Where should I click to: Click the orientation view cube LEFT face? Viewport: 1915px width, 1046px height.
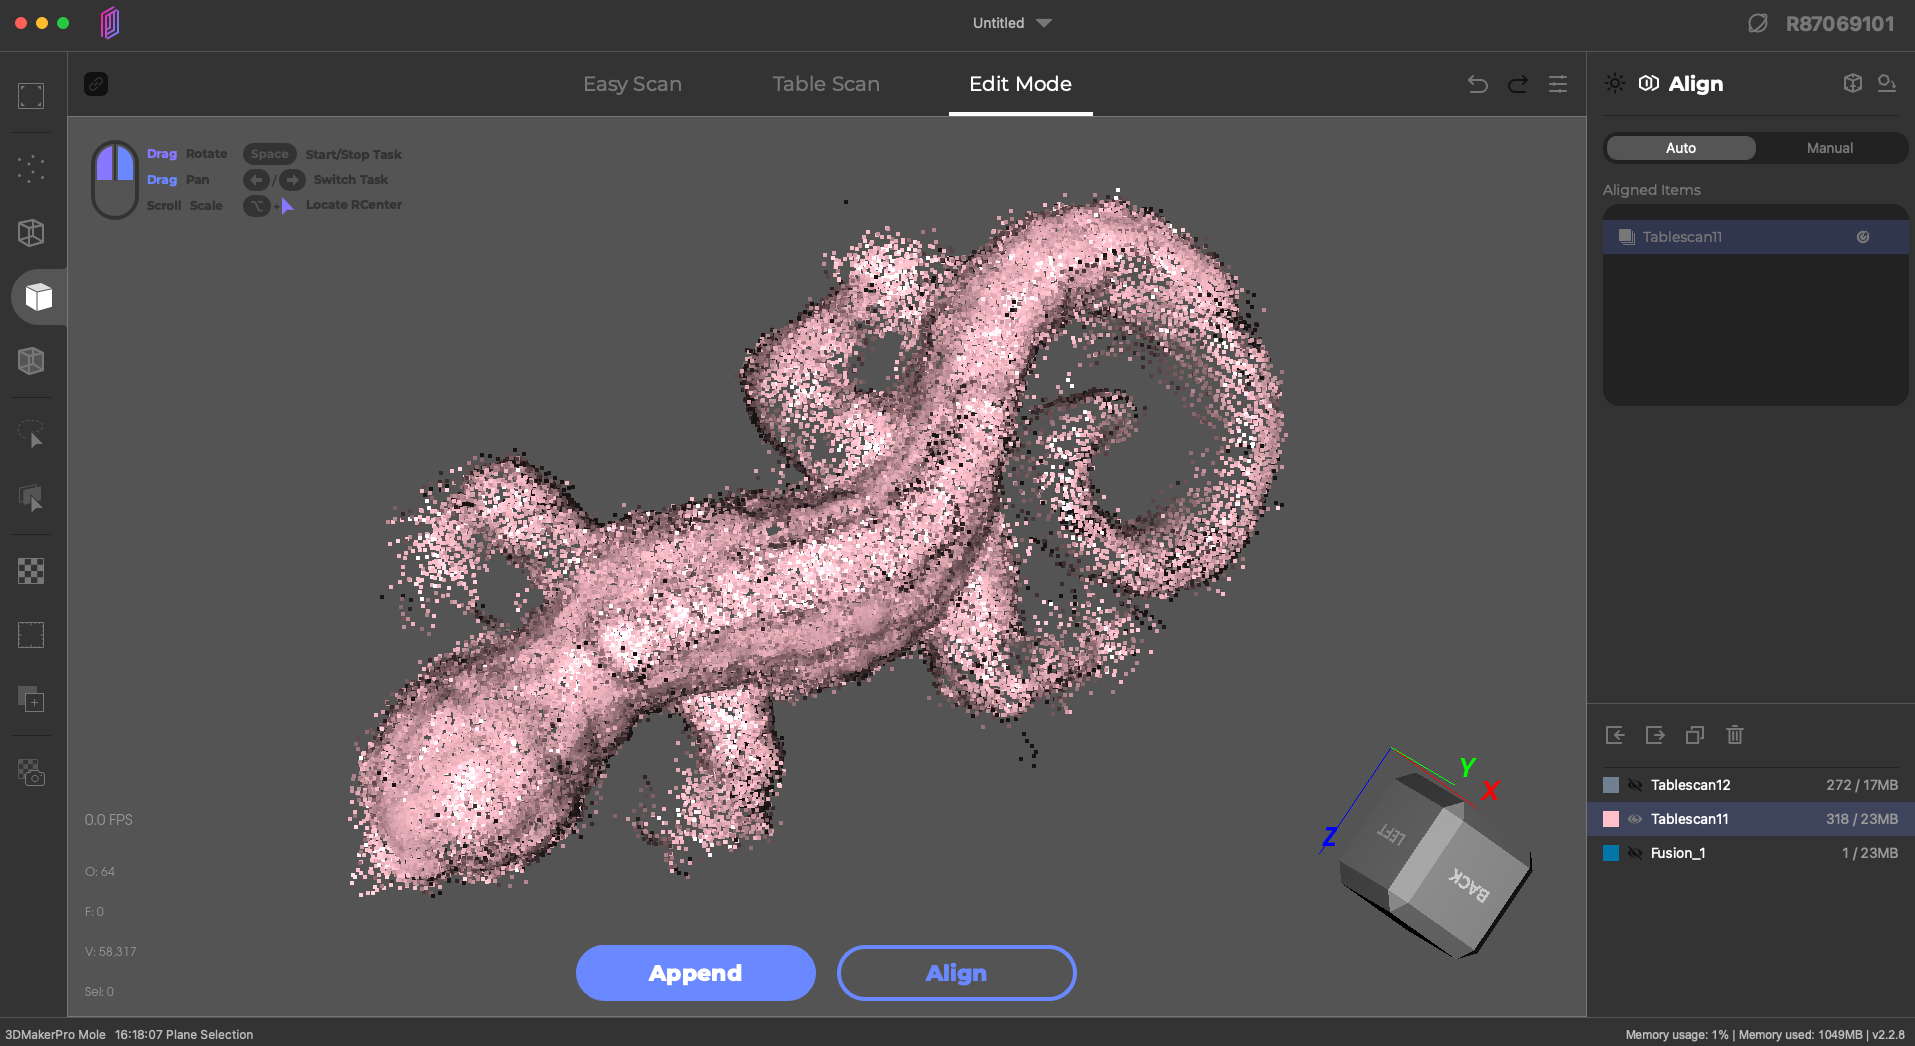click(x=1391, y=832)
